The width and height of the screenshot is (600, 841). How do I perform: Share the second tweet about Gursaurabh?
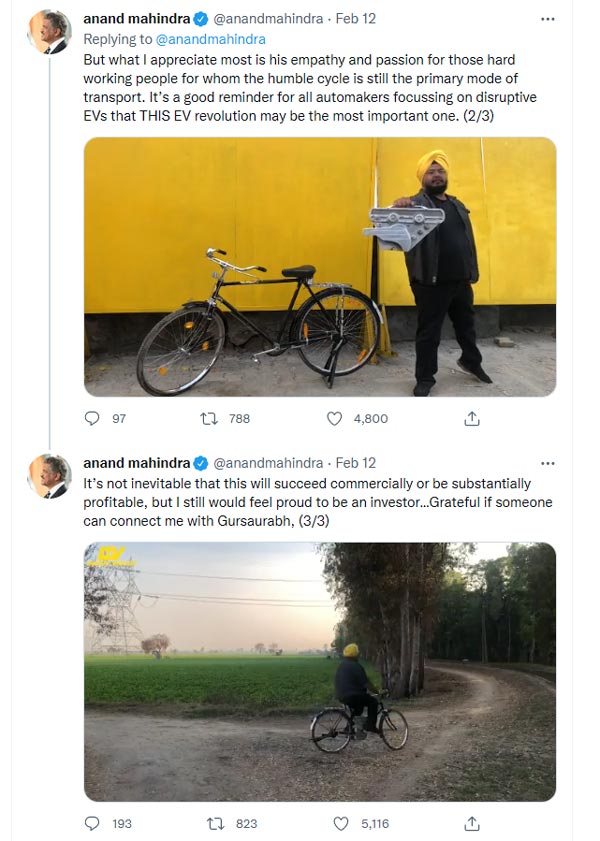(472, 823)
